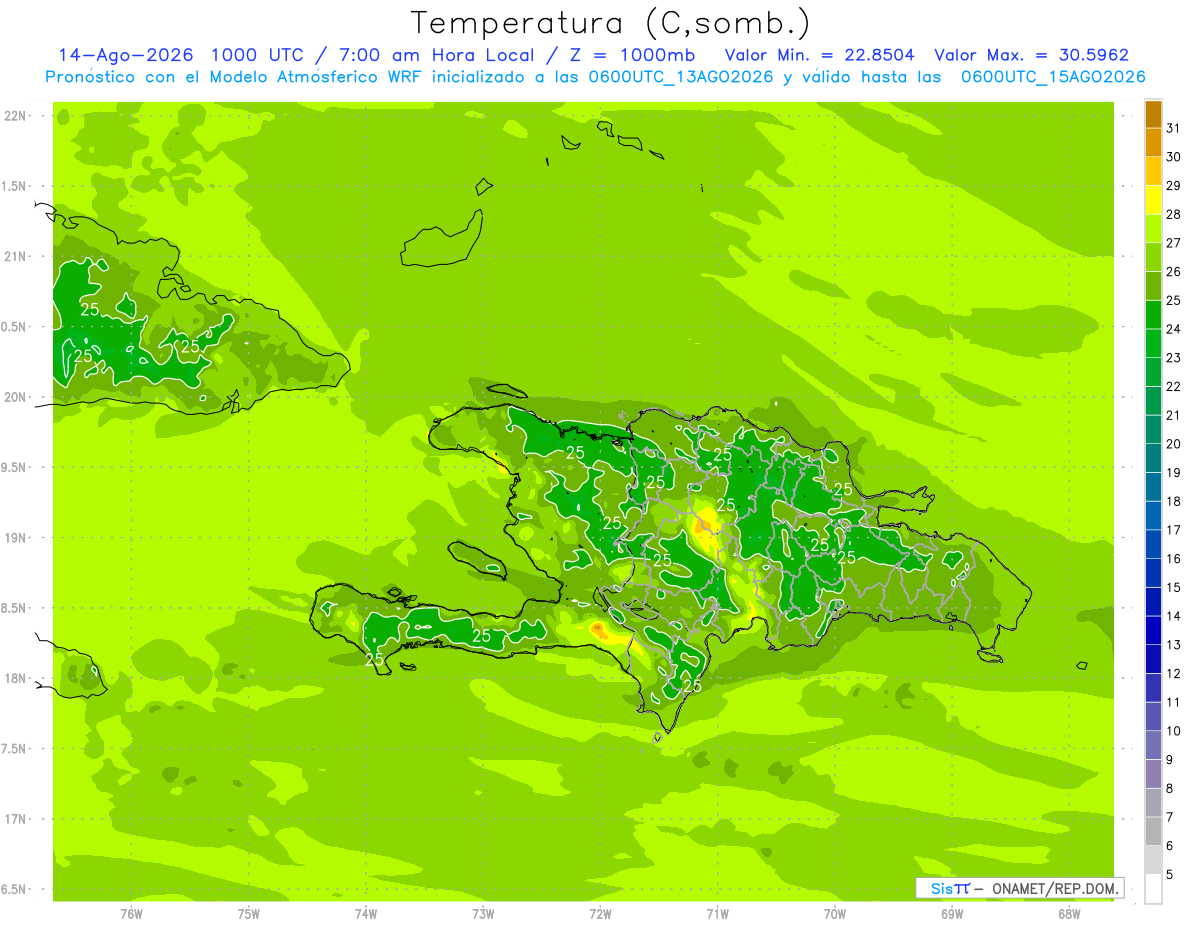The width and height of the screenshot is (1200, 927).
Task: Click the colorbar label "15"
Action: pyautogui.click(x=1173, y=587)
